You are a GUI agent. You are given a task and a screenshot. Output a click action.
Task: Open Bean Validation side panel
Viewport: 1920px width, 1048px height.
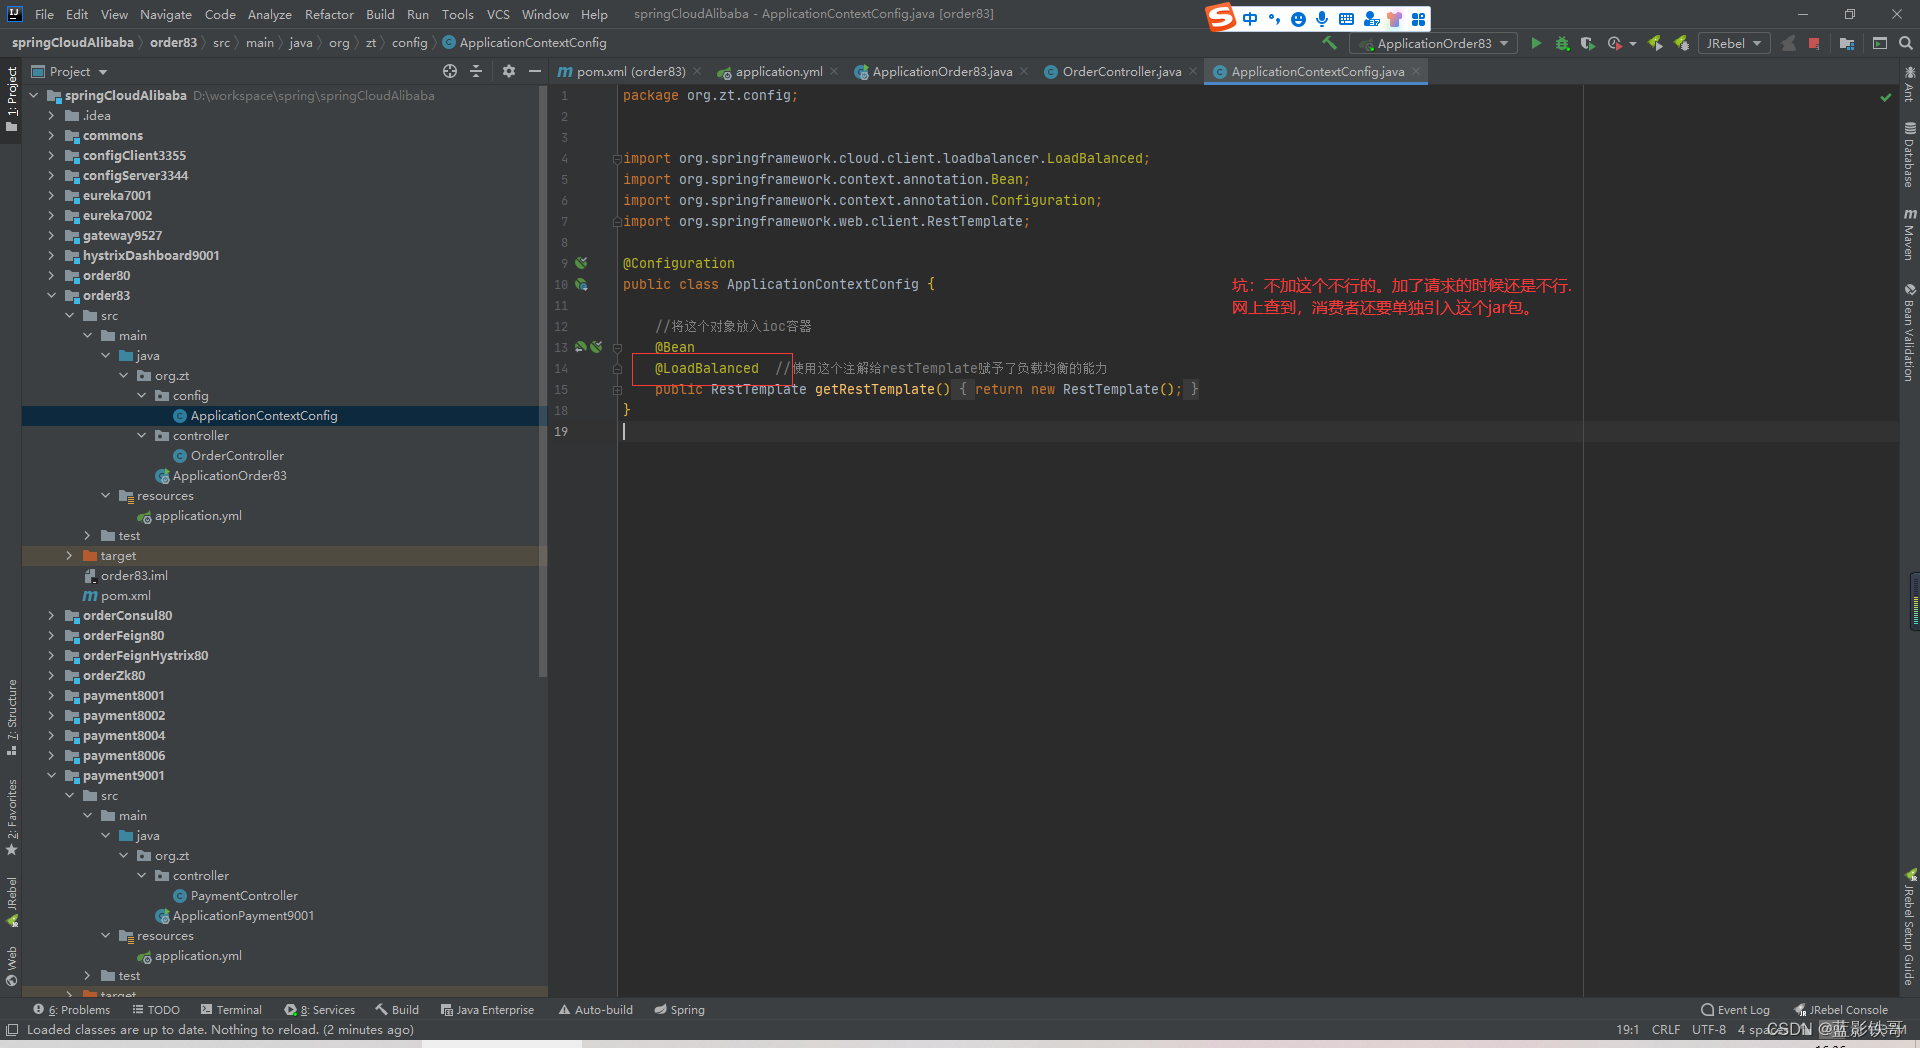(x=1909, y=332)
